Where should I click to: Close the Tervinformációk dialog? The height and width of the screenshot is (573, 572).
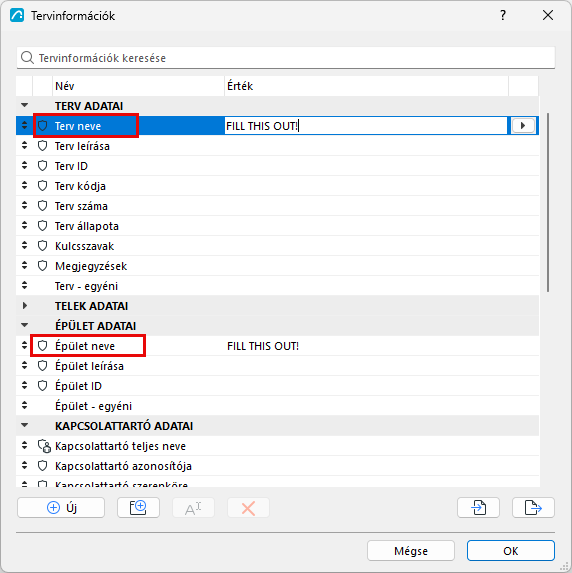coord(548,15)
